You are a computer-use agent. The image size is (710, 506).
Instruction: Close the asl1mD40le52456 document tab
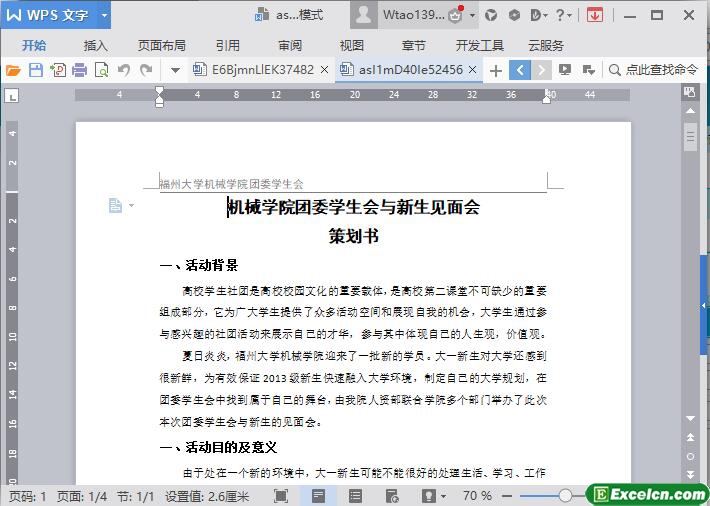(x=472, y=70)
